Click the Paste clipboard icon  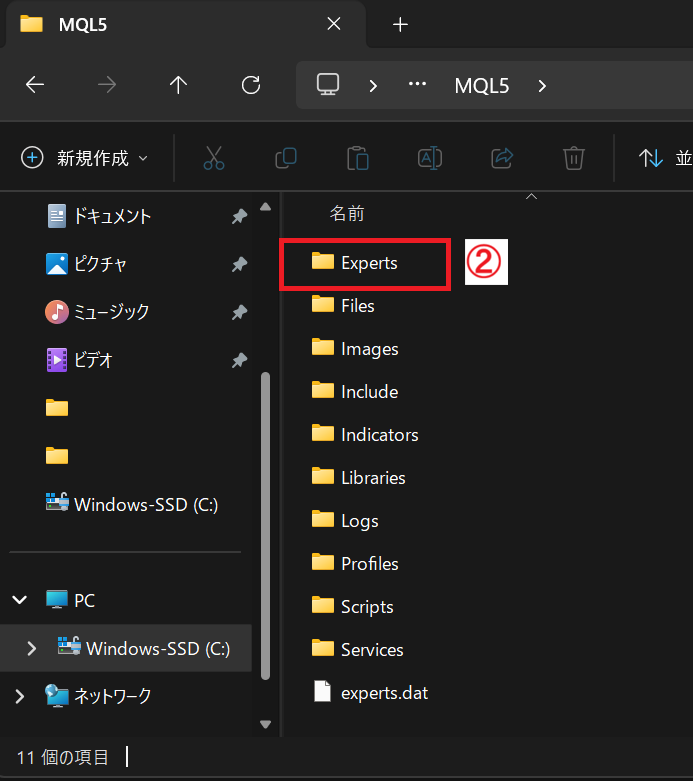tap(357, 158)
